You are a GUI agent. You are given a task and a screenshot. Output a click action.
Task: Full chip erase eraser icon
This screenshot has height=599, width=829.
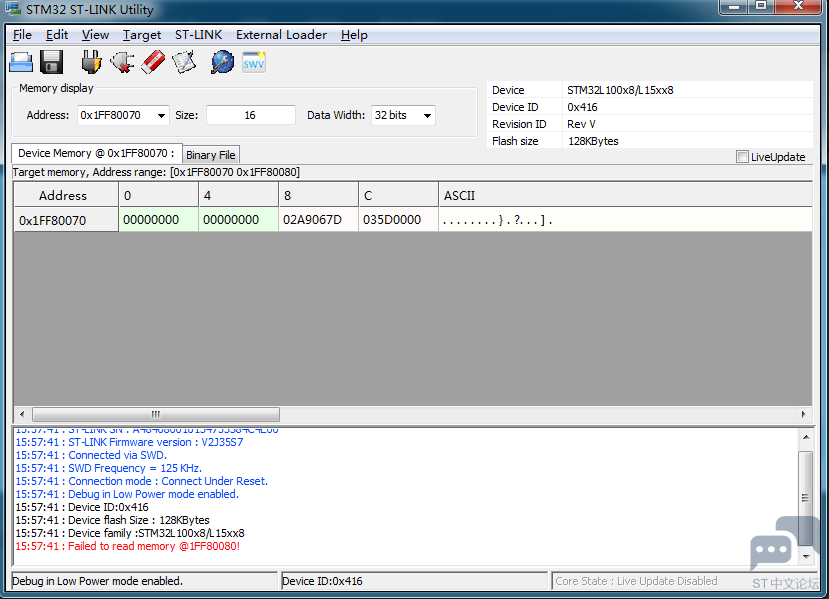pos(153,62)
